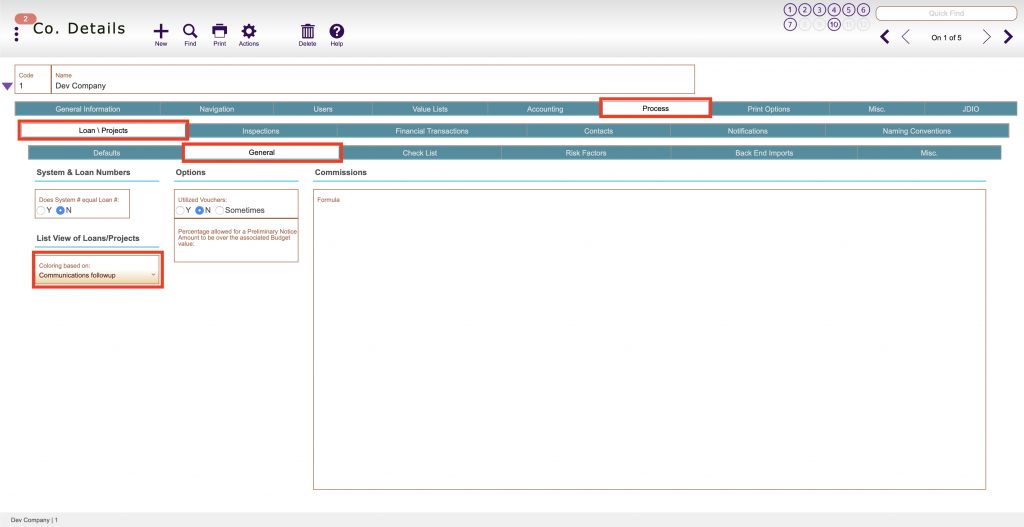The image size is (1024, 527).
Task: Open Help question mark icon
Action: (336, 31)
